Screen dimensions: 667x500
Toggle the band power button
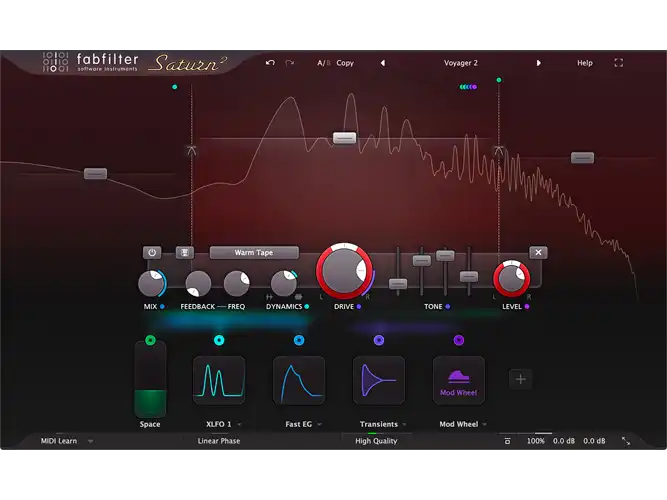152,252
